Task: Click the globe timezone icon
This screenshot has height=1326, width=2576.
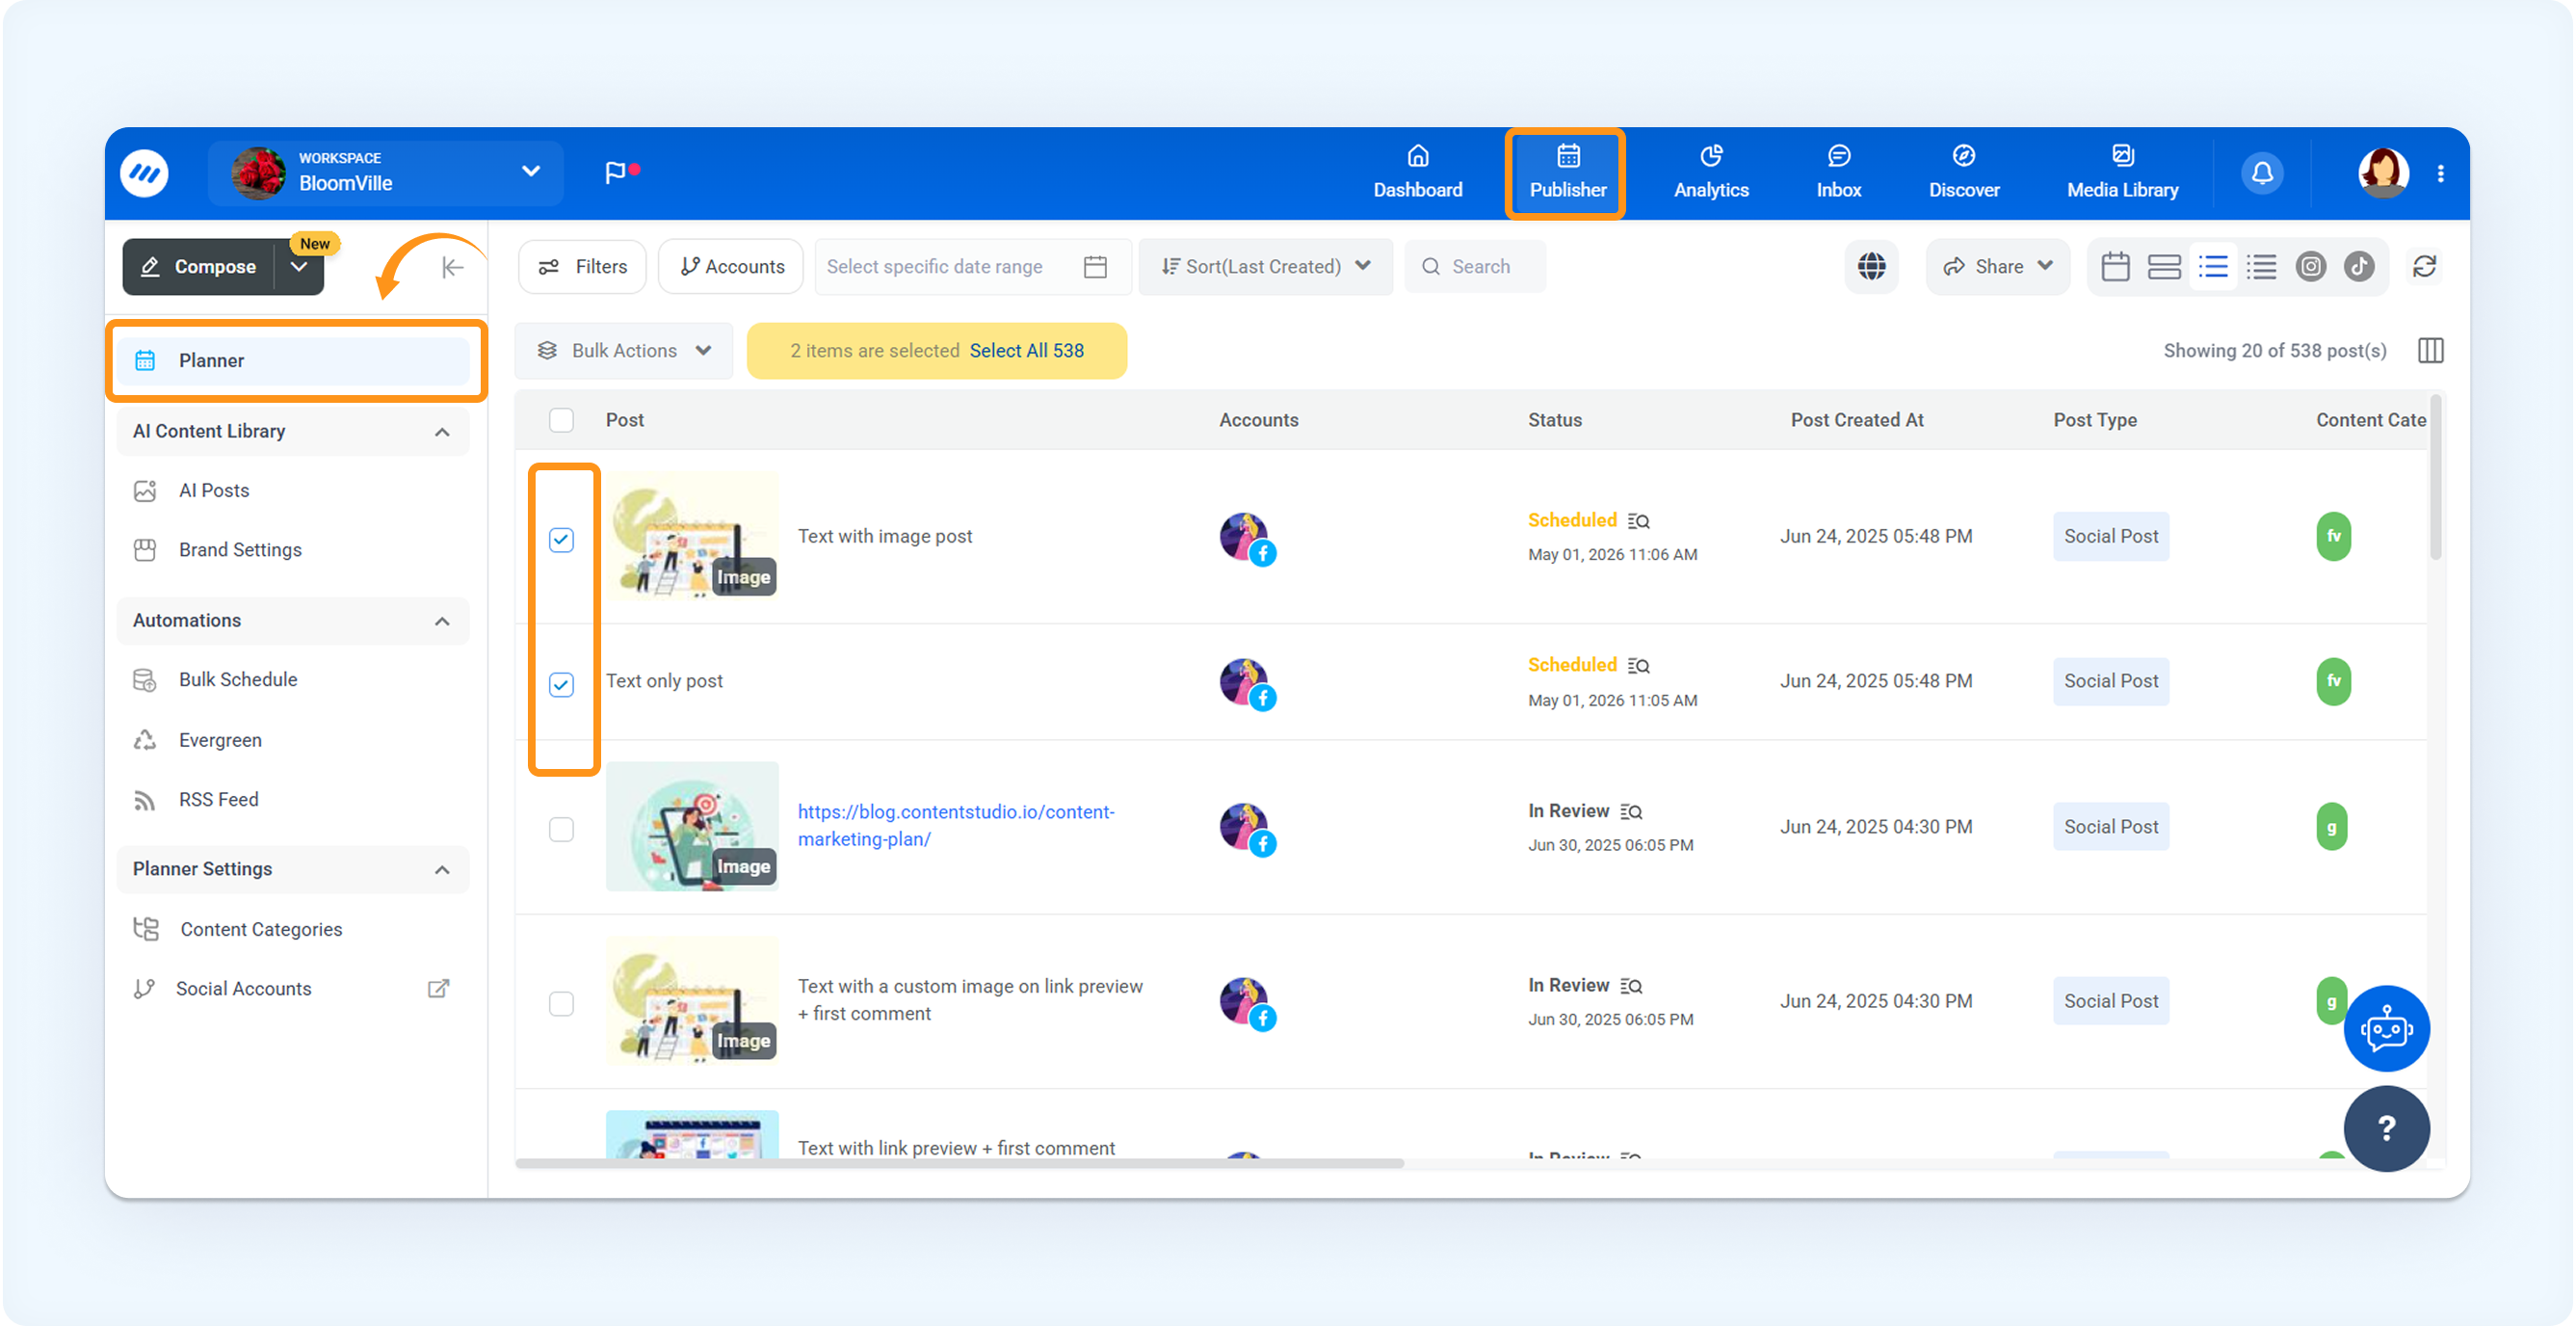Action: (x=1871, y=267)
